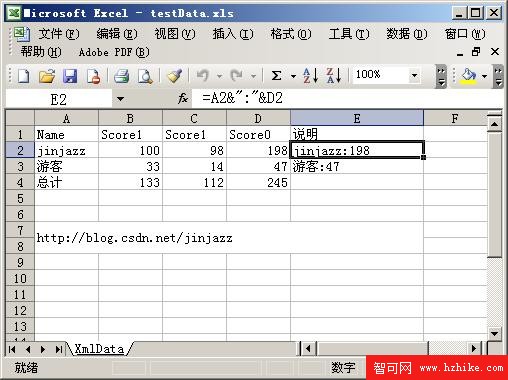Go to the last sheet tab
The width and height of the screenshot is (508, 380).
(x=59, y=349)
